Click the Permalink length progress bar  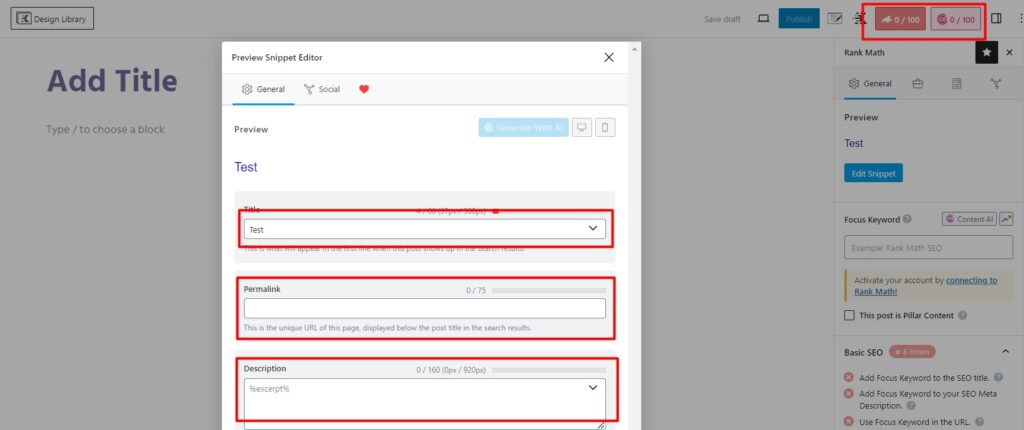[x=549, y=291]
